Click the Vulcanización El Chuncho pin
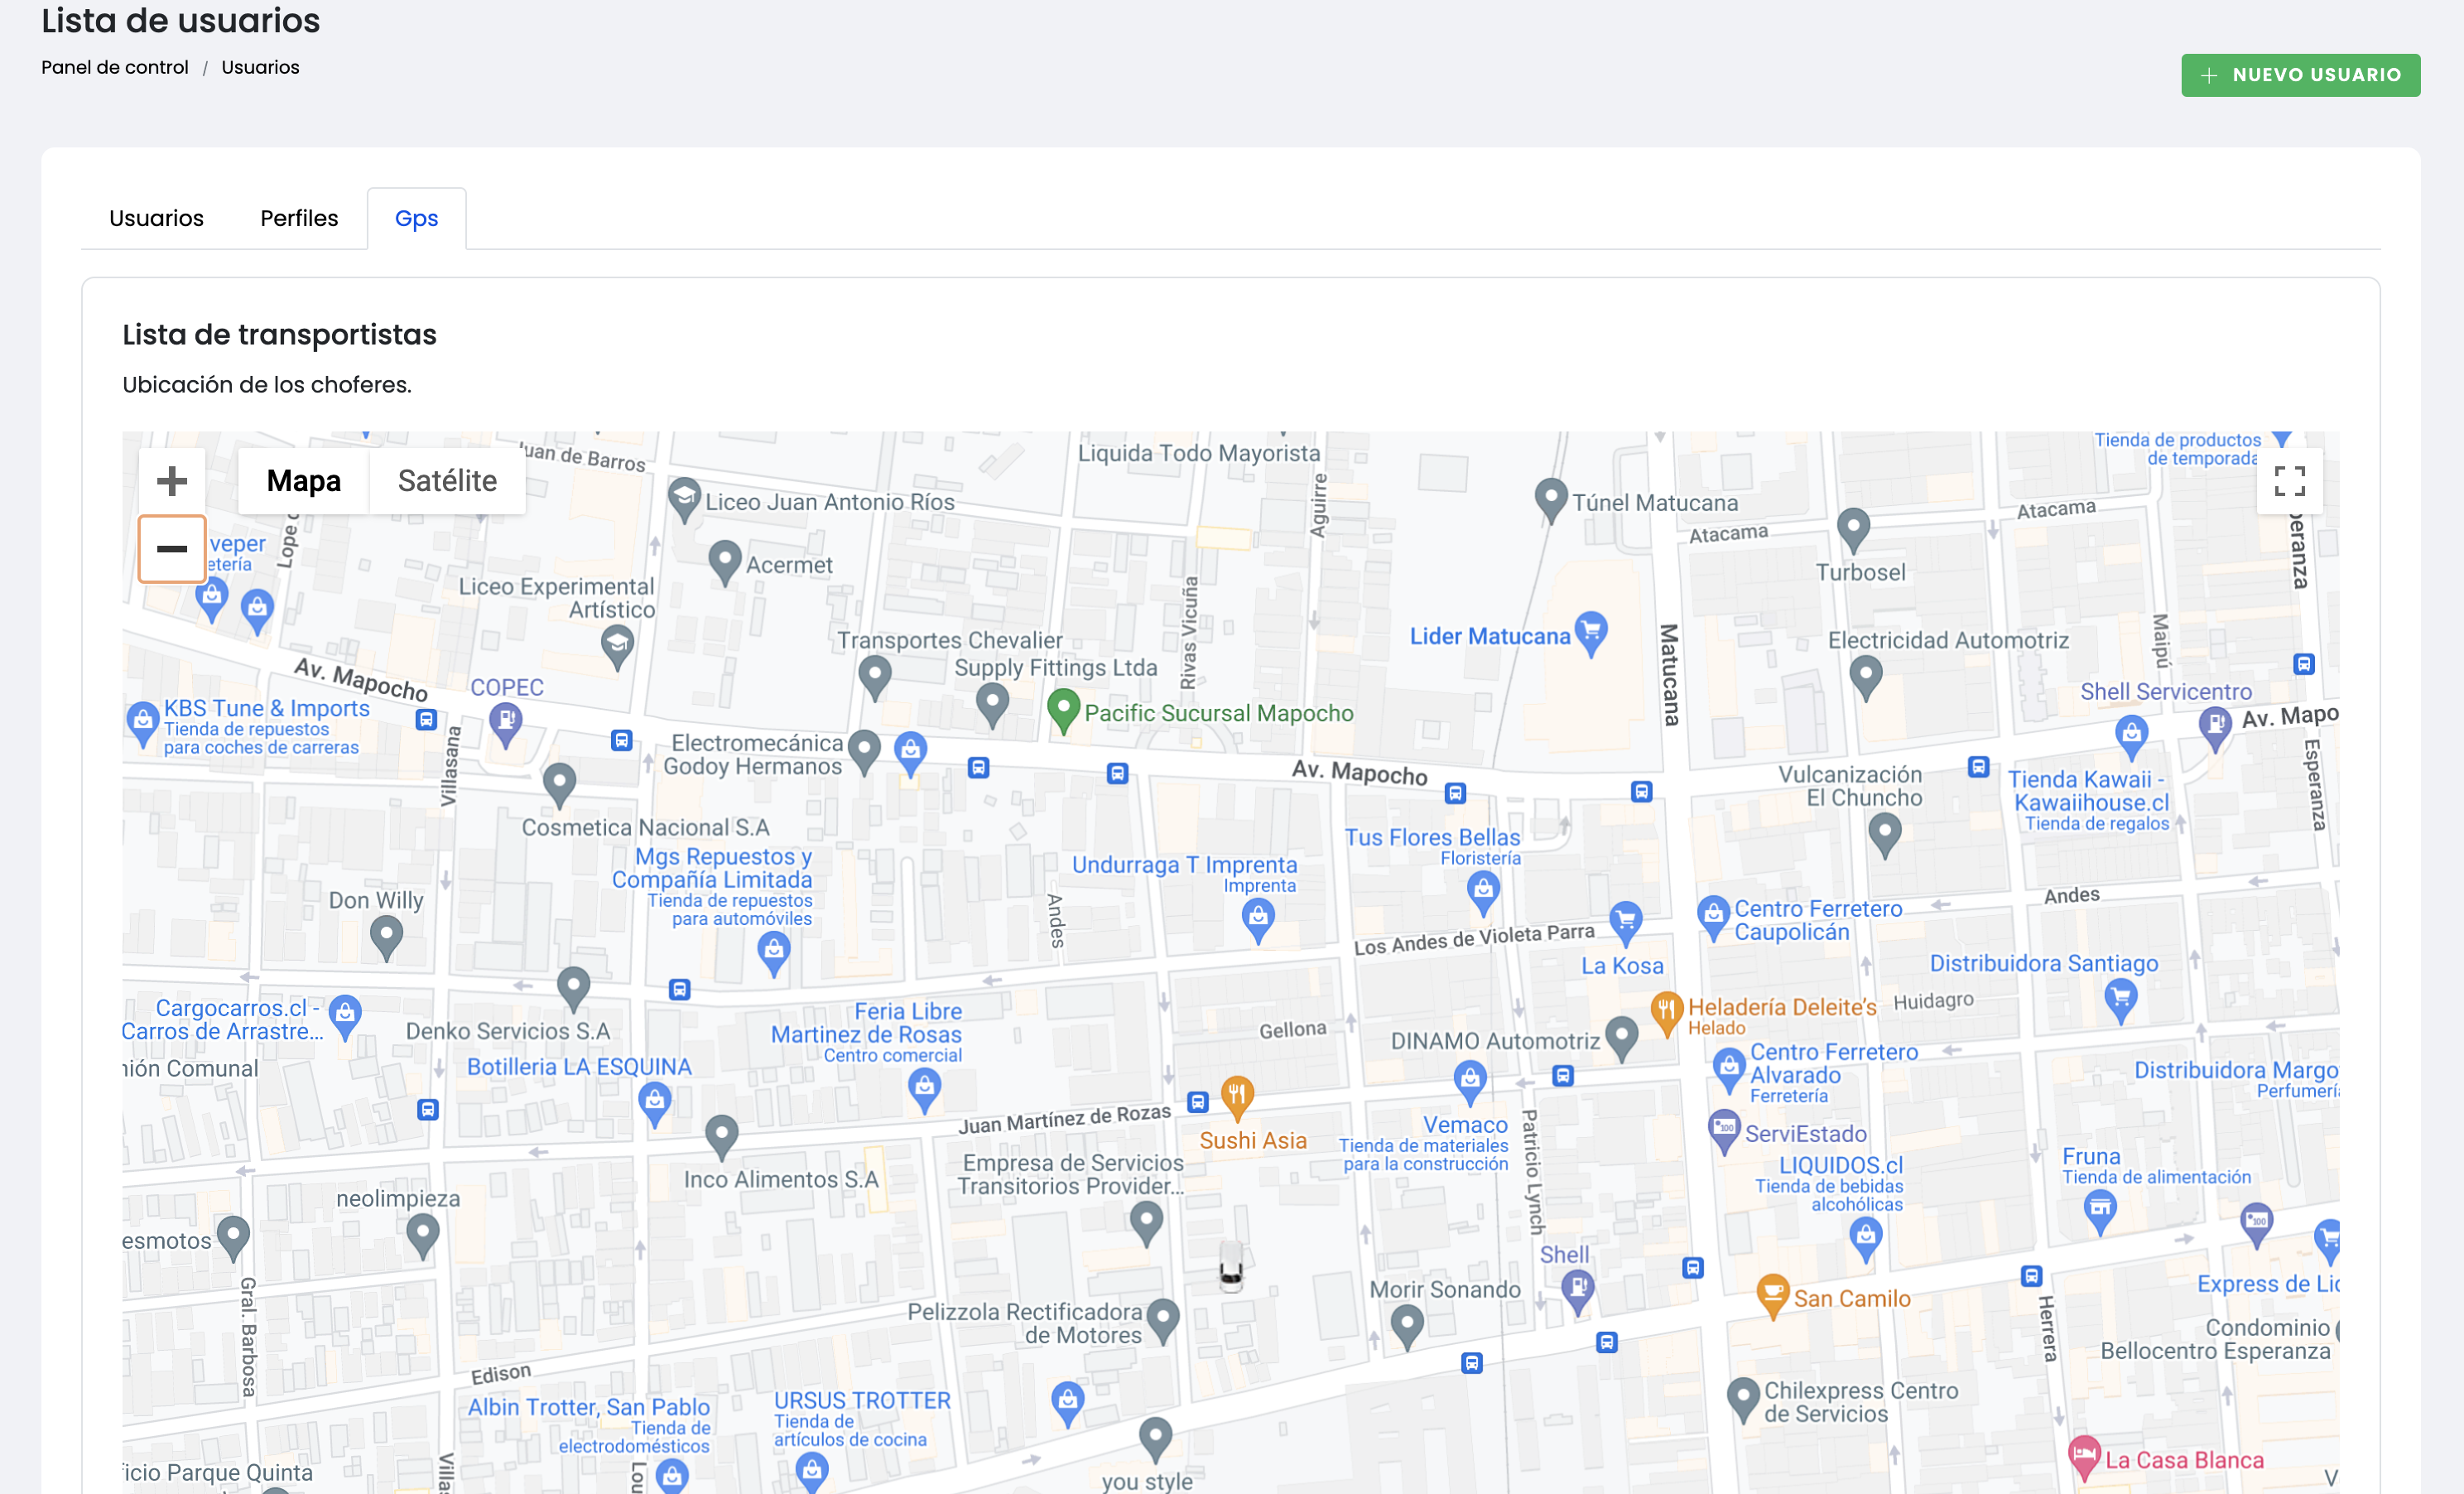Viewport: 2464px width, 1494px height. coord(1884,835)
